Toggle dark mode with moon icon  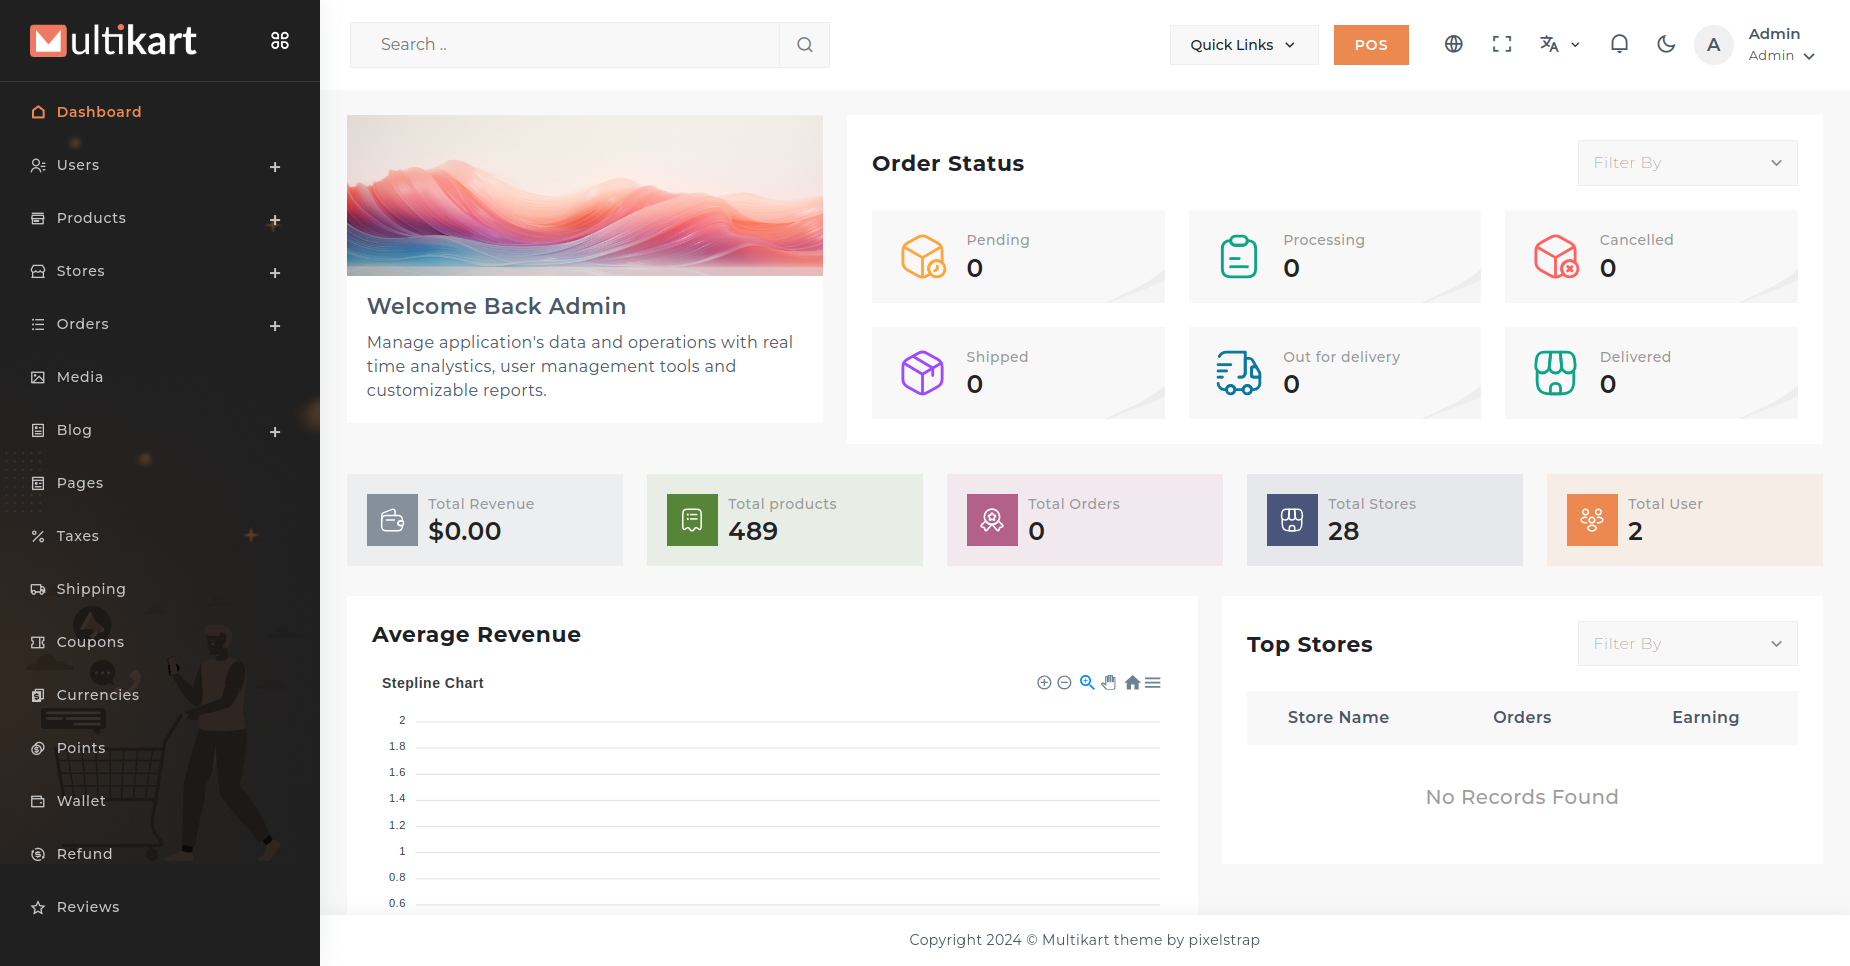click(x=1666, y=44)
